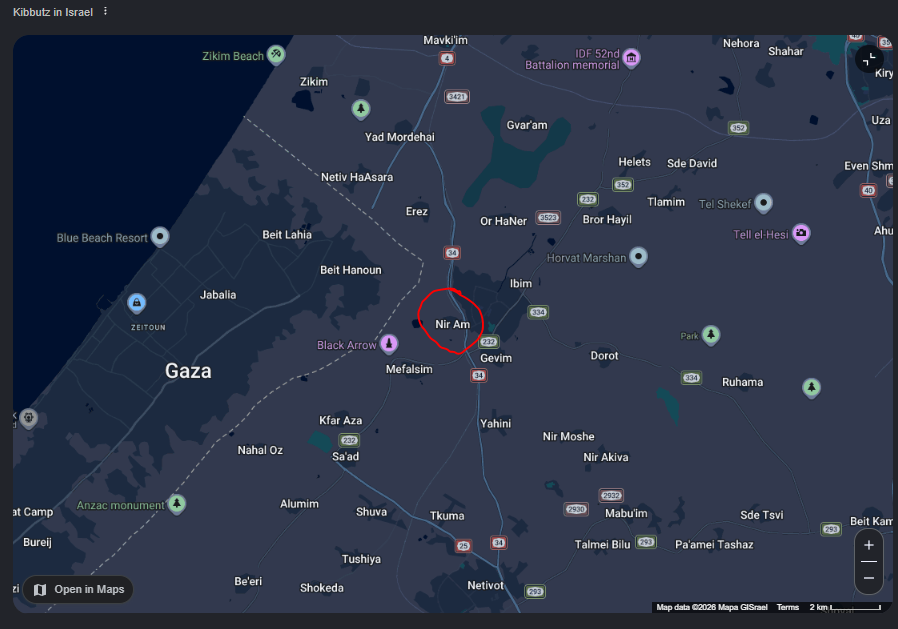Select the Ruhama label
This screenshot has width=898, height=629.
pyautogui.click(x=742, y=382)
